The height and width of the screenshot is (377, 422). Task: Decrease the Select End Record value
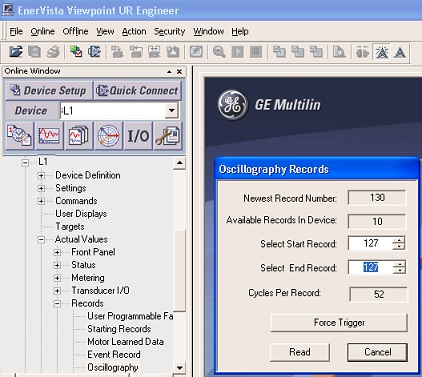(x=399, y=271)
